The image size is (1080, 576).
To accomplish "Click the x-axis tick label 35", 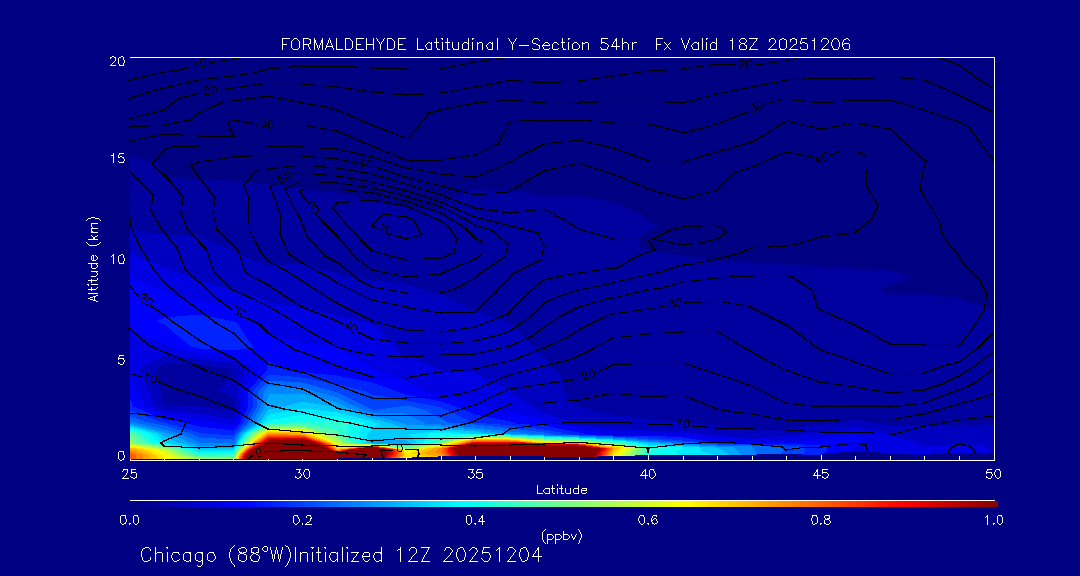I will click(x=475, y=474).
